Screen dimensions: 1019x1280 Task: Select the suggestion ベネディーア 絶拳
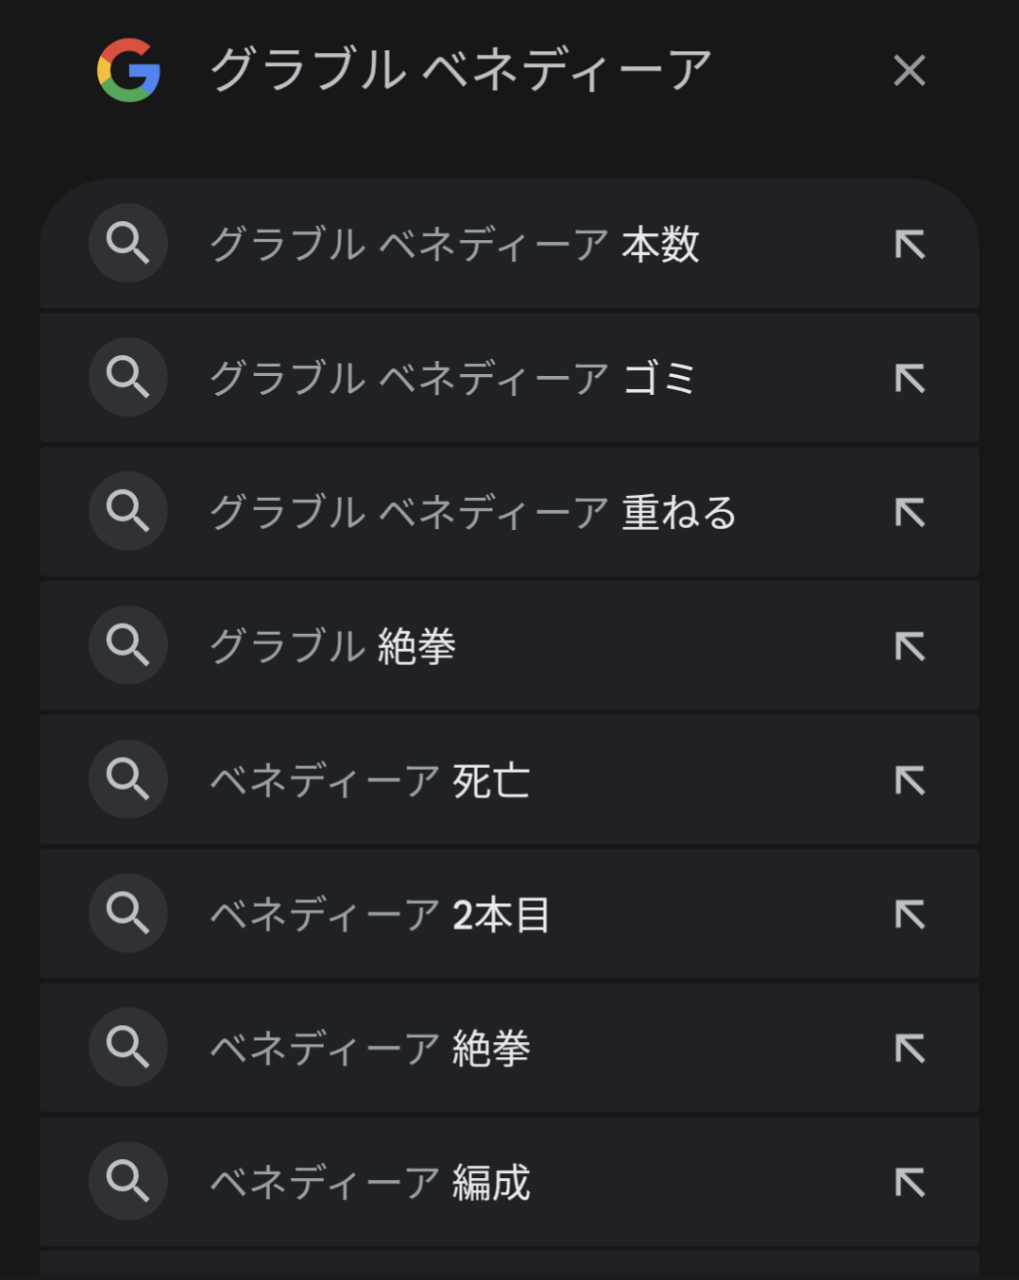370,1049
